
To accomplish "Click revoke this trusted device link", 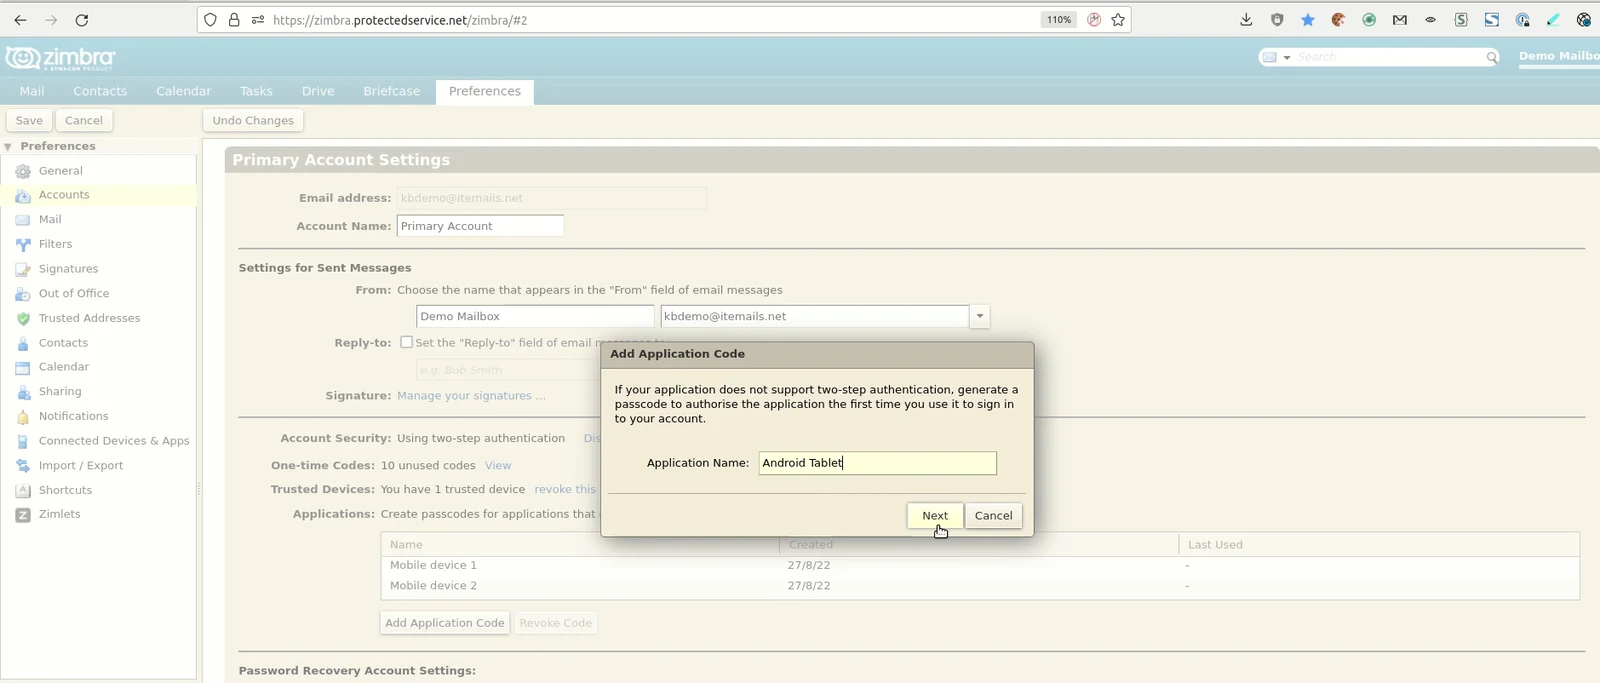I will (x=565, y=490).
